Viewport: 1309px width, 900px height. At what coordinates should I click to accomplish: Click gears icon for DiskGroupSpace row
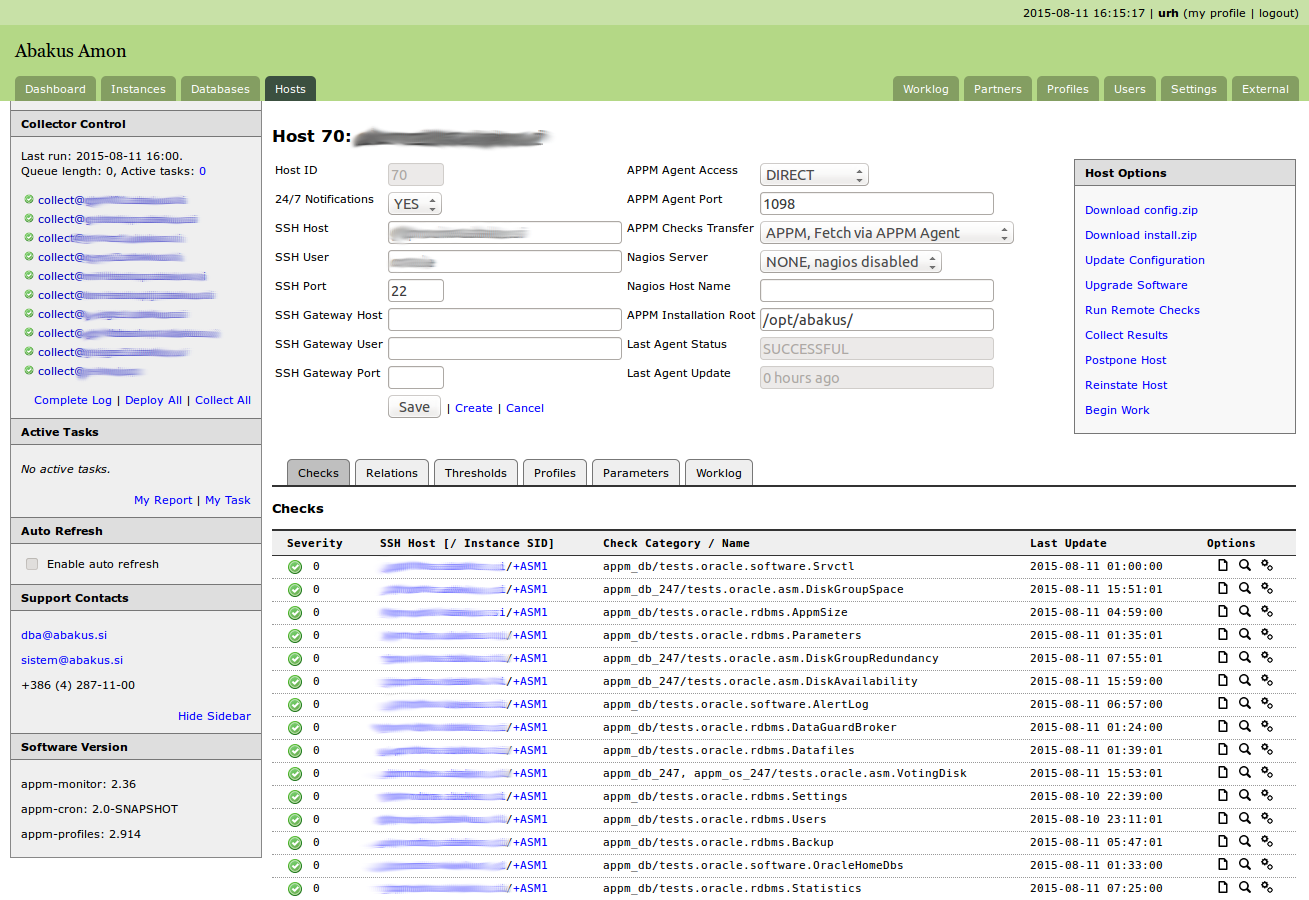click(x=1267, y=589)
